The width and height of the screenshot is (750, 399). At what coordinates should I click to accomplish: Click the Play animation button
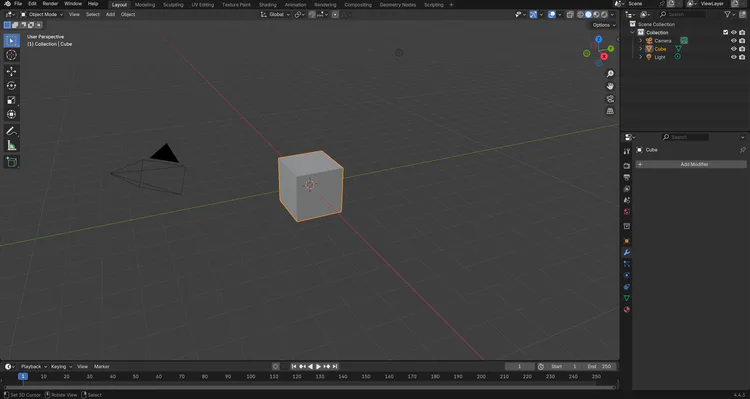coord(318,366)
